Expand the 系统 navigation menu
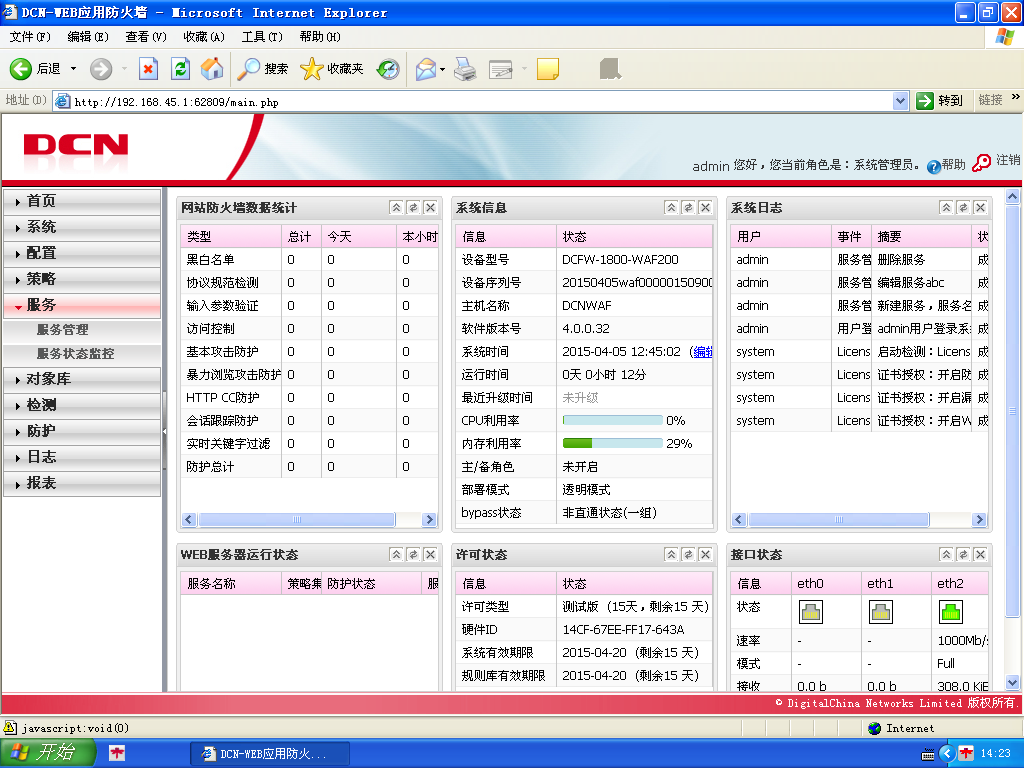The width and height of the screenshot is (1024, 768). 82,227
